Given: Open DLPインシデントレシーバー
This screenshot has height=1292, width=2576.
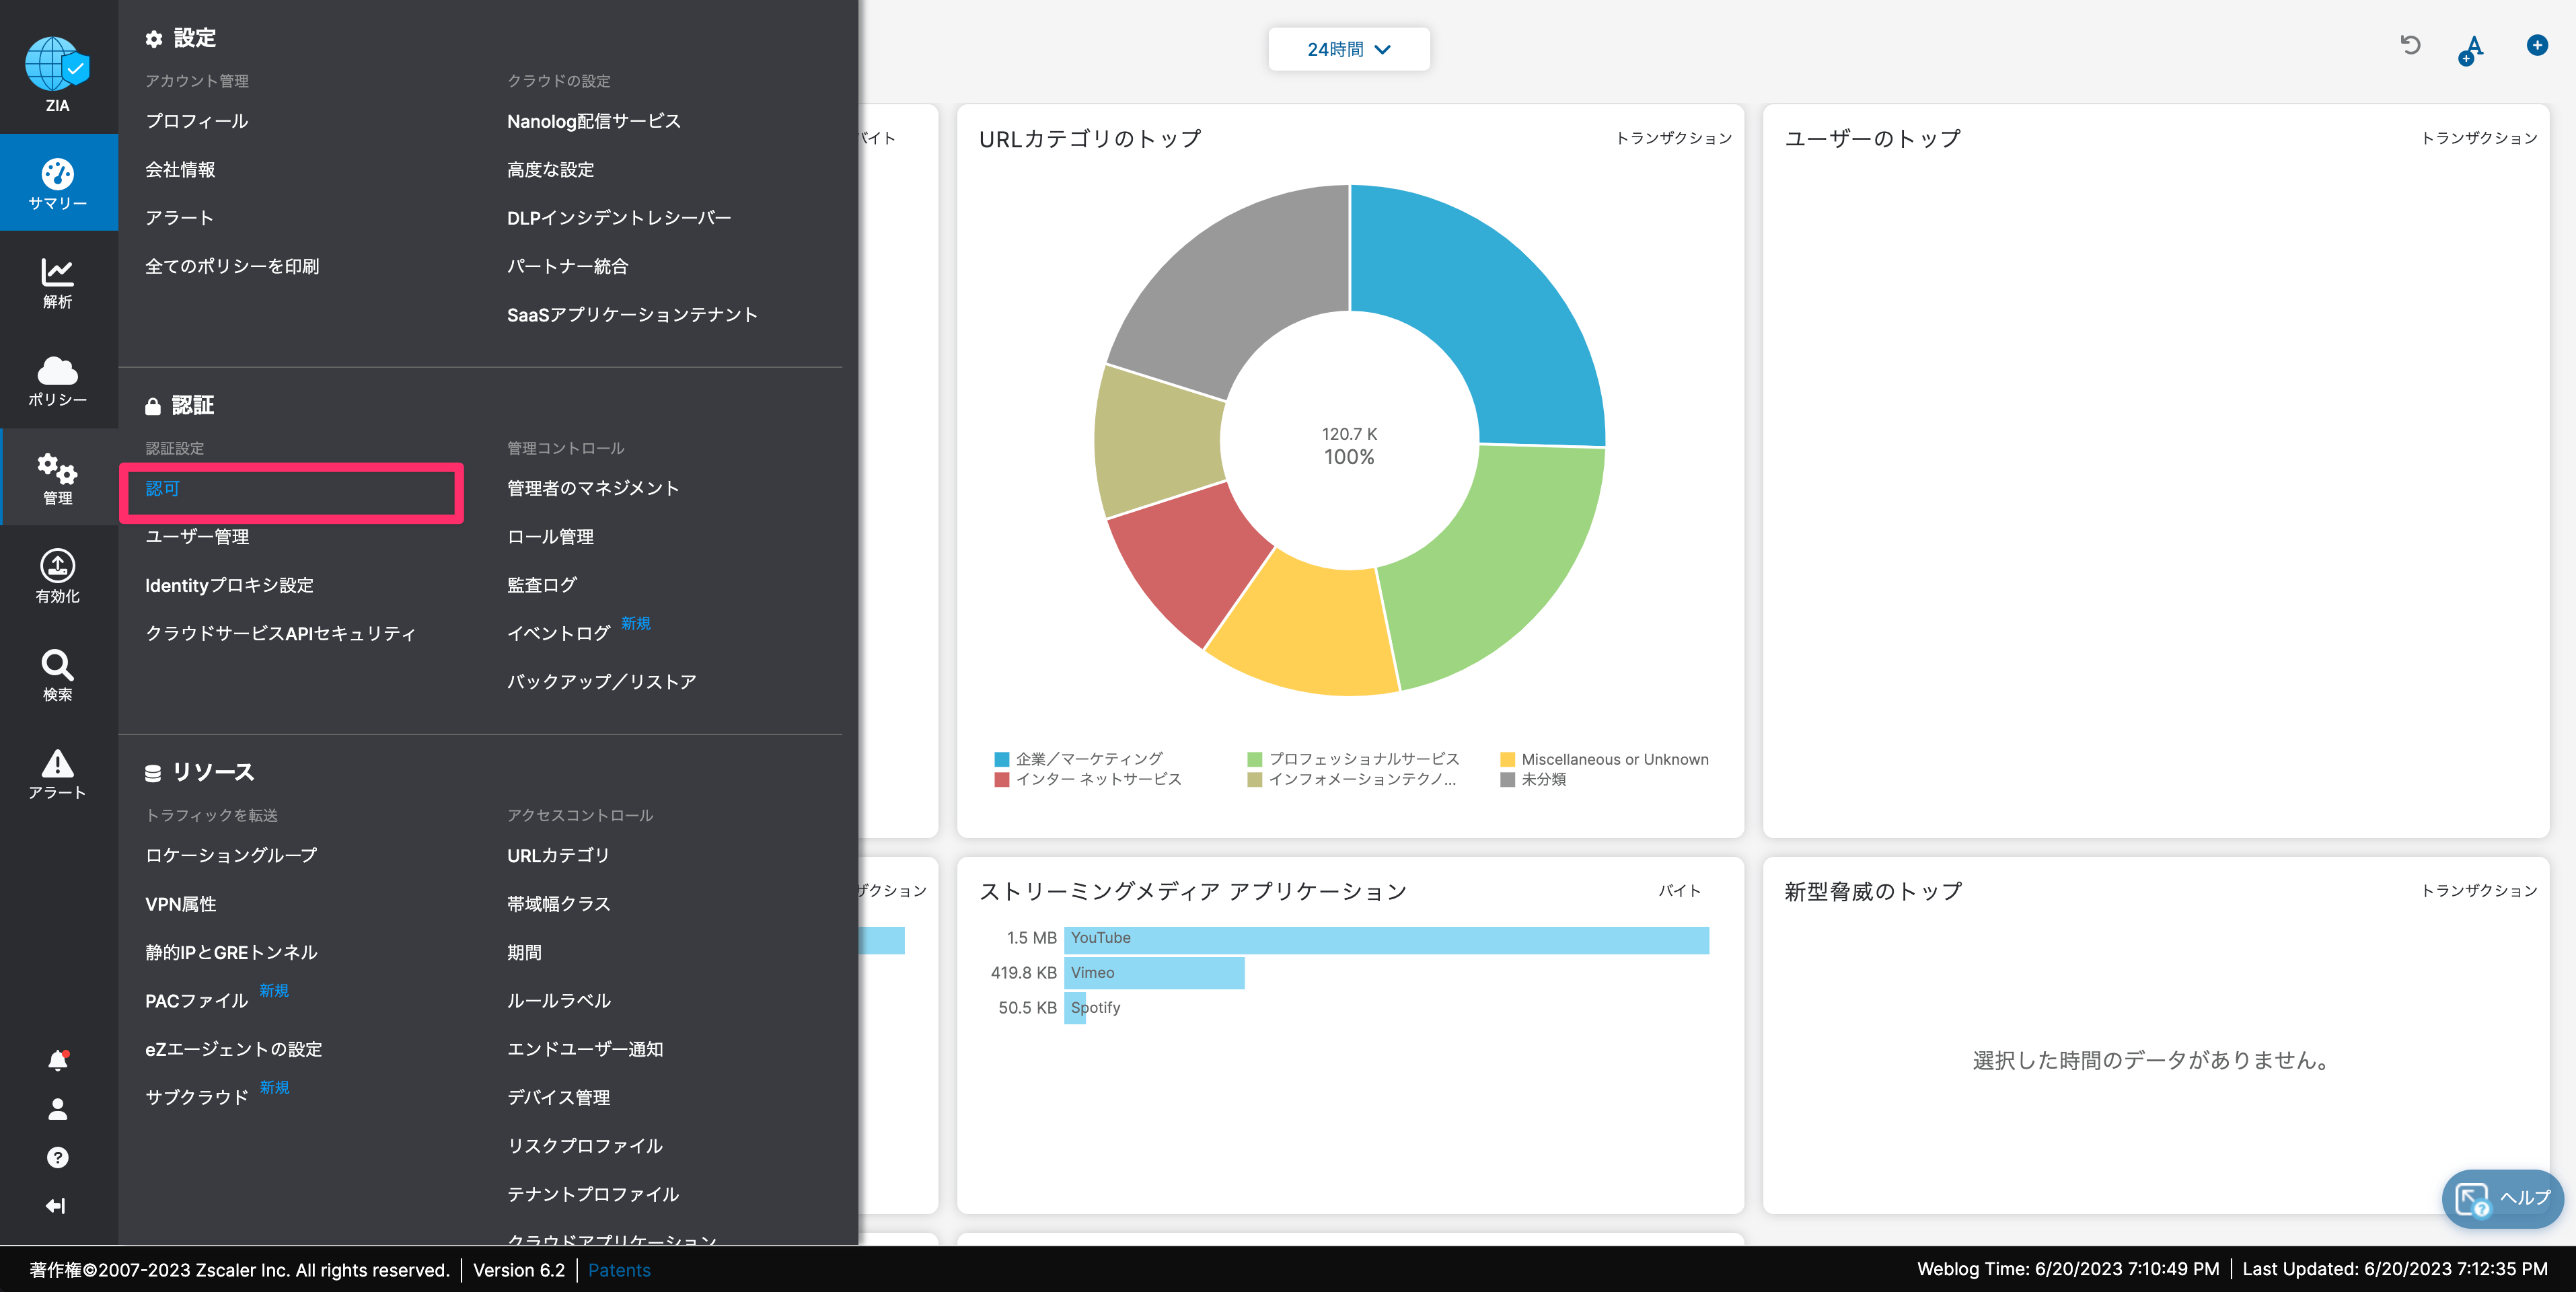Looking at the screenshot, I should 619,218.
